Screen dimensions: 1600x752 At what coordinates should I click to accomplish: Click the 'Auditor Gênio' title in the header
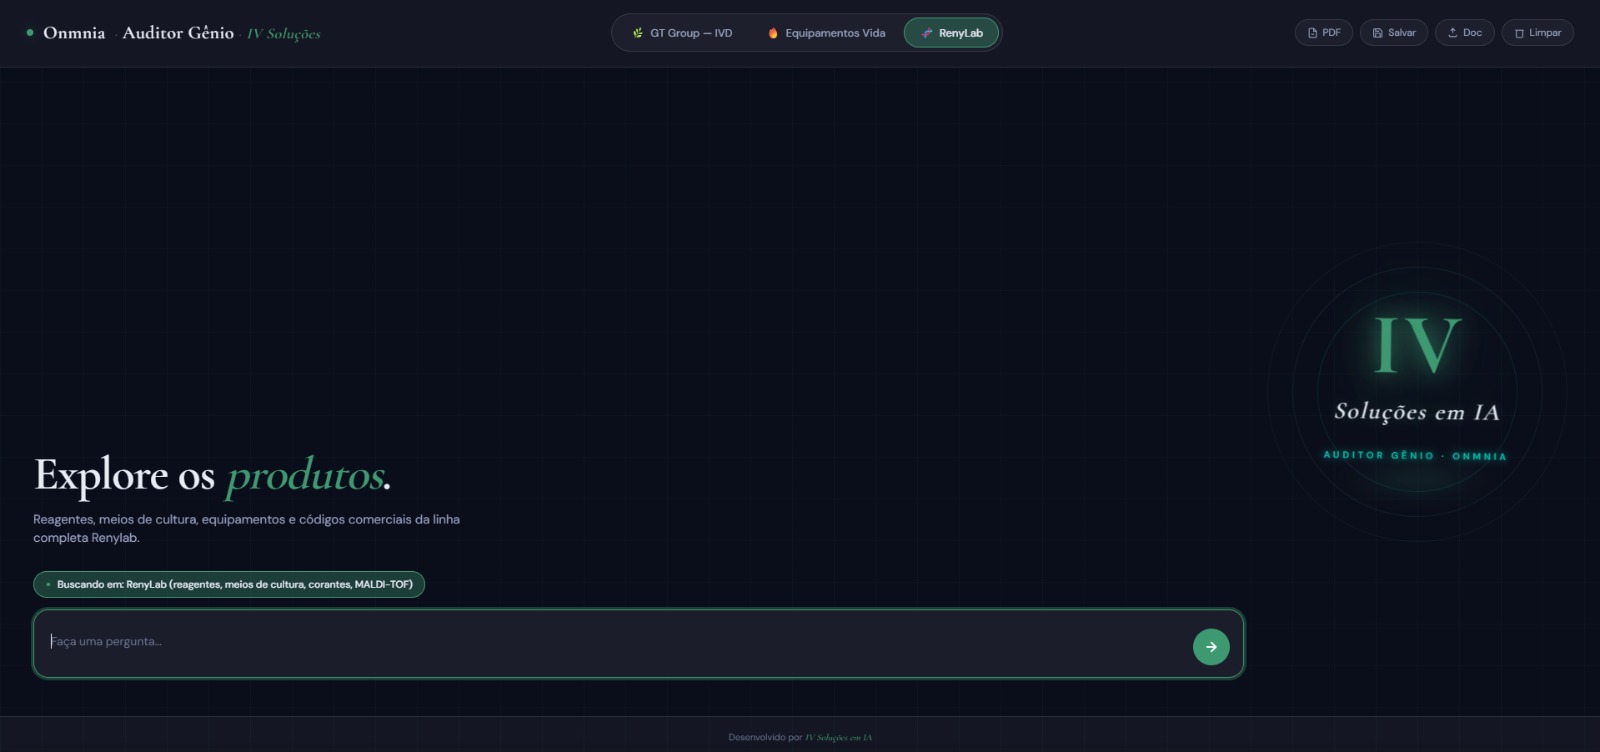[178, 33]
